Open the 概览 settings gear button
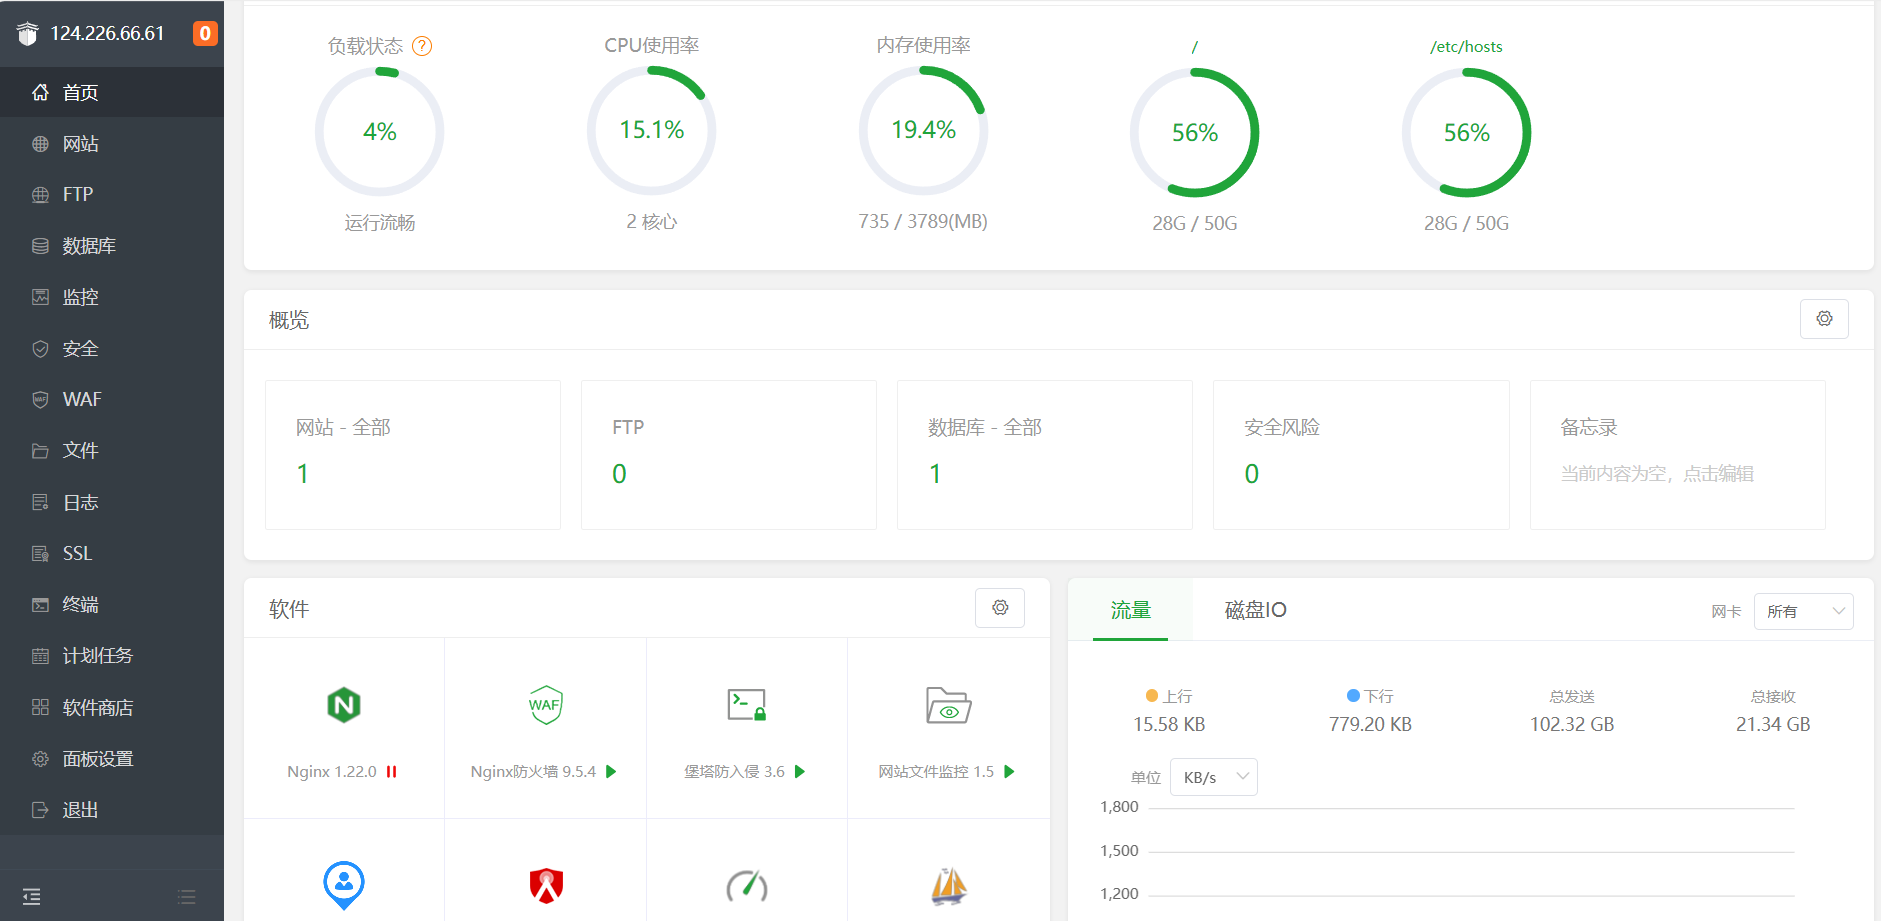Image resolution: width=1881 pixels, height=921 pixels. [1824, 319]
